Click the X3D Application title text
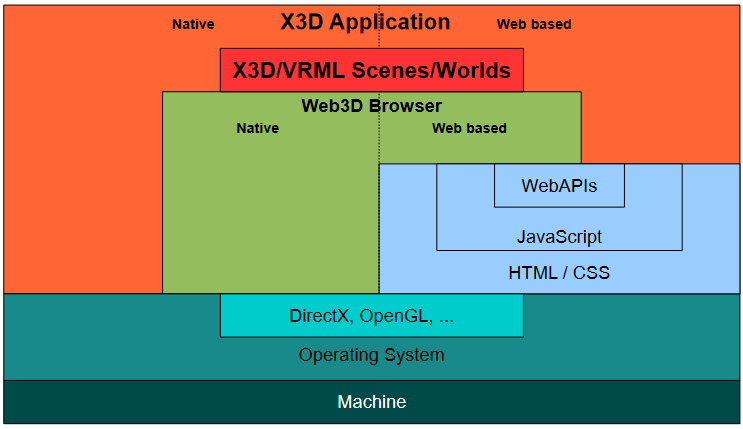This screenshot has height=429, width=743. [x=365, y=22]
